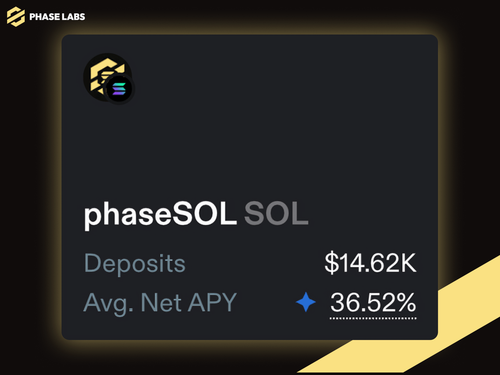This screenshot has width=500, height=375.
Task: Open the PHASE LABS wordmark link
Action: (57, 17)
